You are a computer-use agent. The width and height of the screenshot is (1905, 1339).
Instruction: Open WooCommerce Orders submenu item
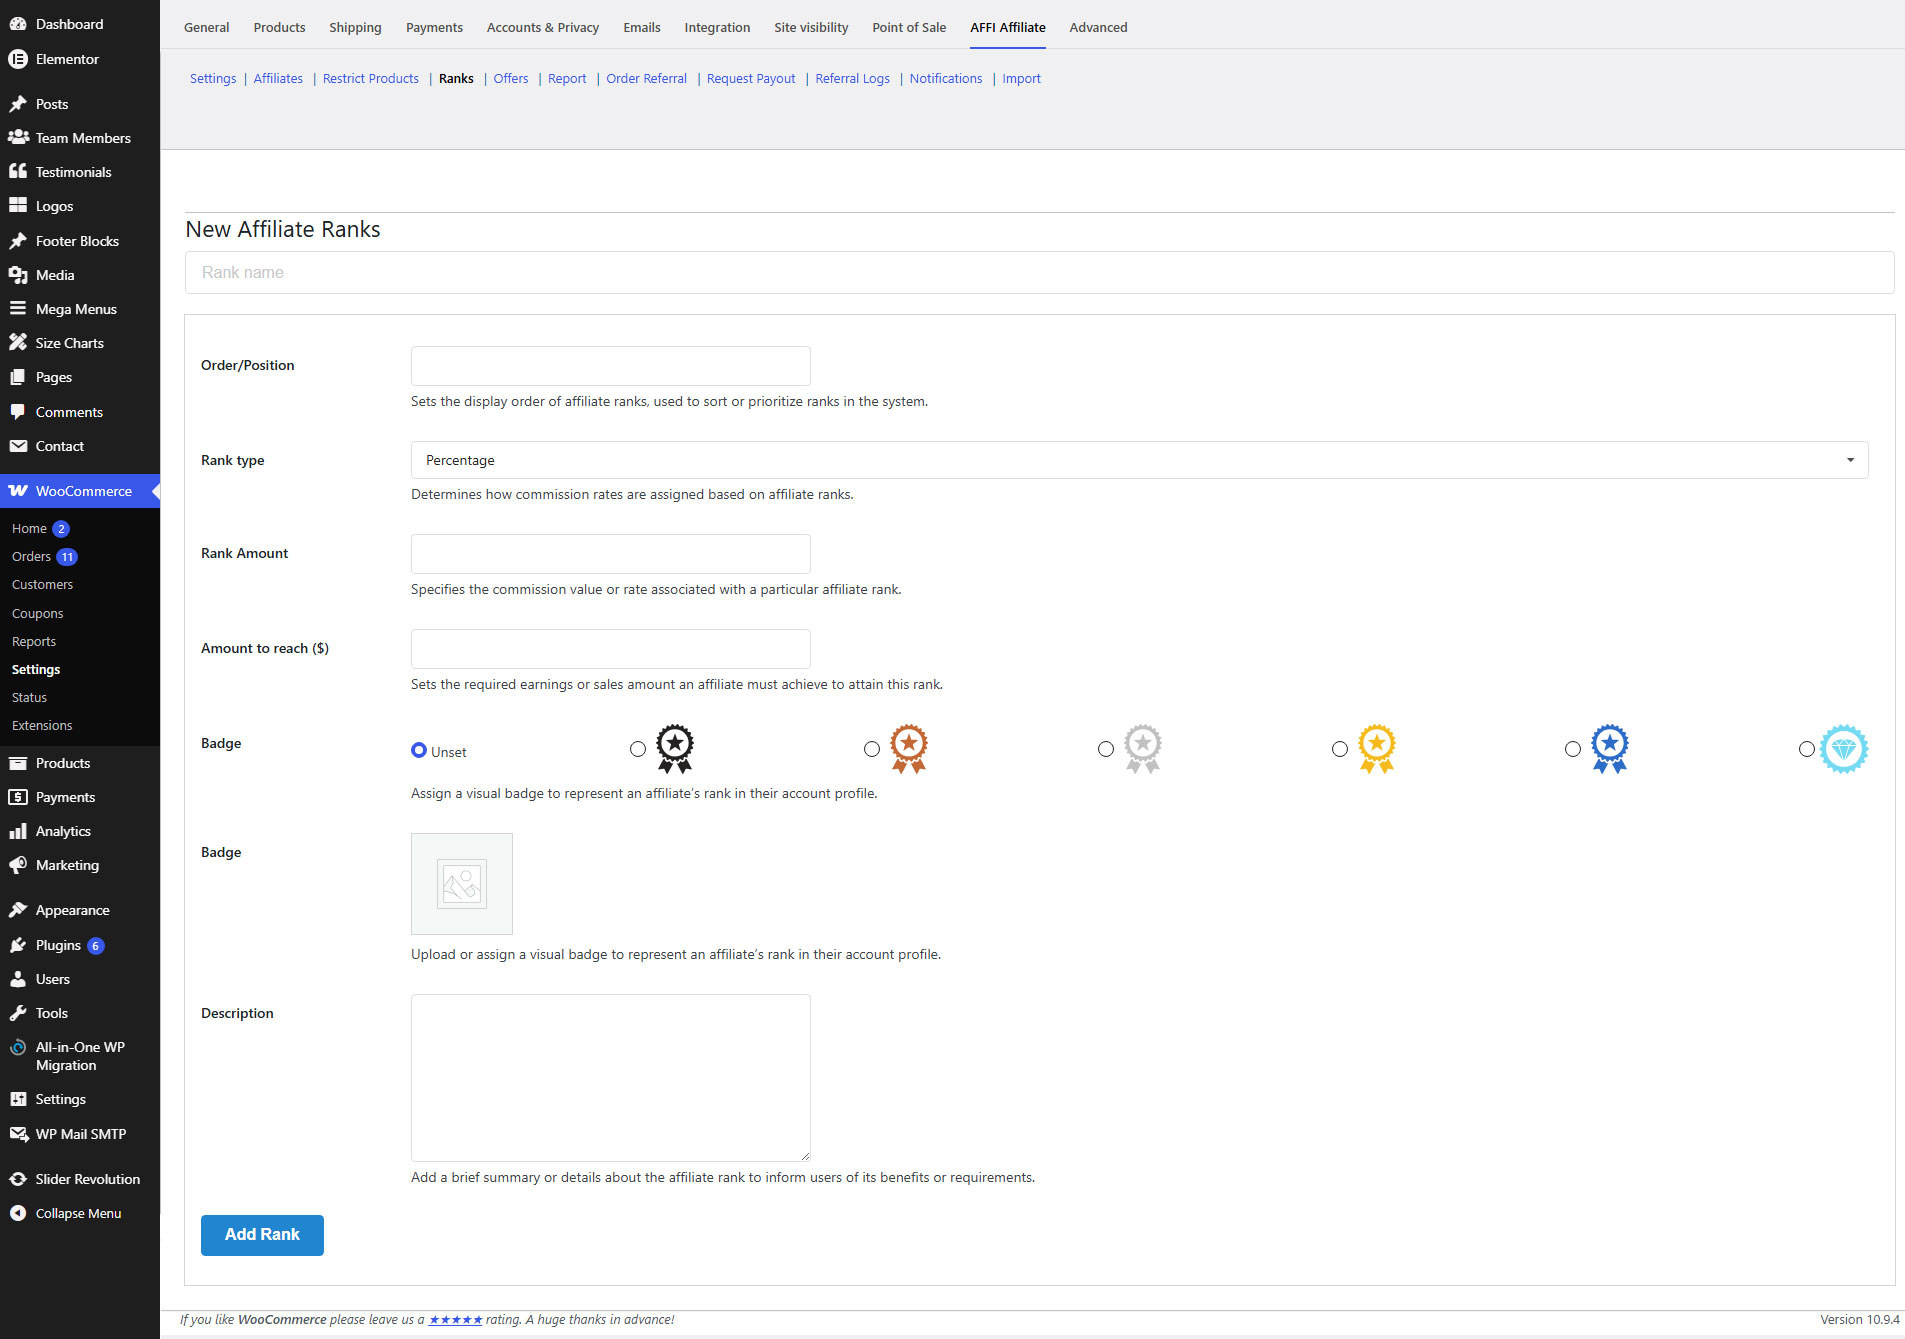pos(31,556)
